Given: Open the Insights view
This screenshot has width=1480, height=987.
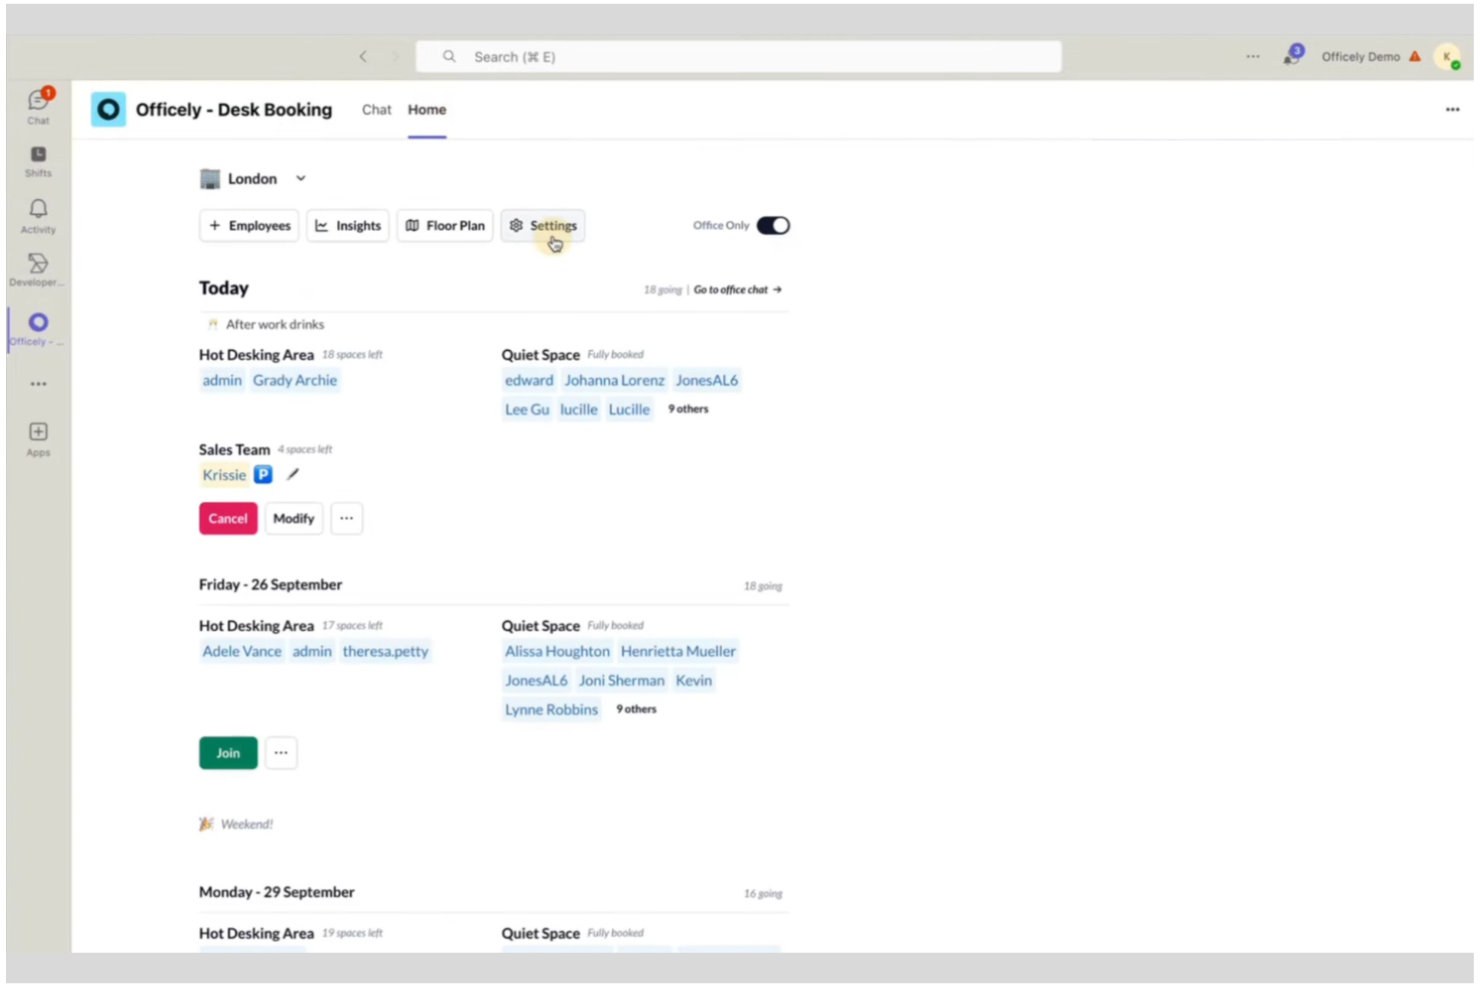Looking at the screenshot, I should [x=348, y=226].
